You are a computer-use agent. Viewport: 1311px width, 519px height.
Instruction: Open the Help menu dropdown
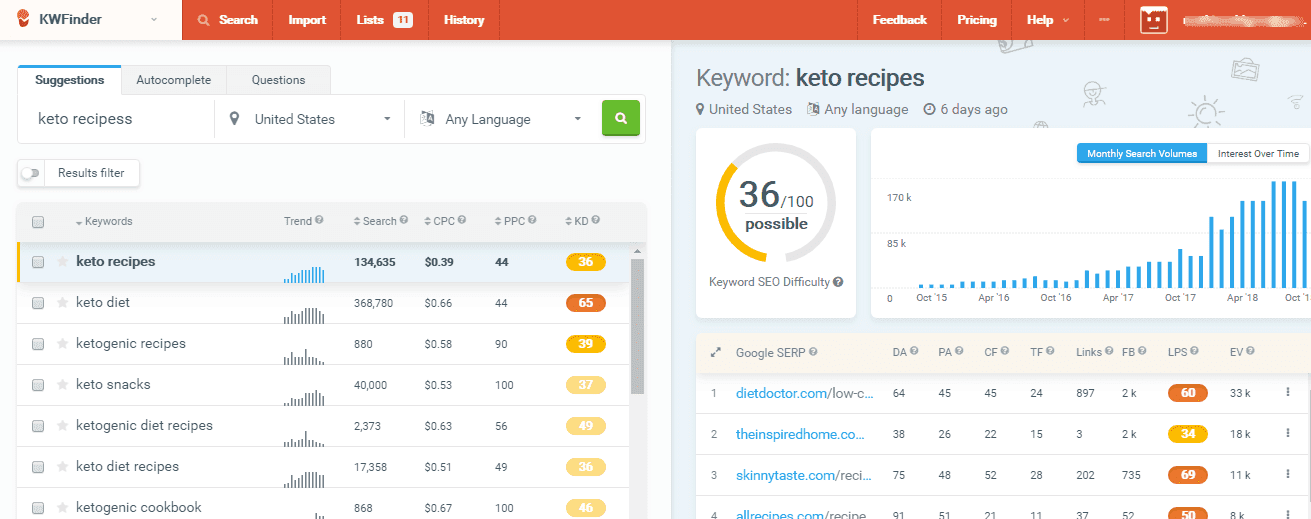click(1047, 20)
